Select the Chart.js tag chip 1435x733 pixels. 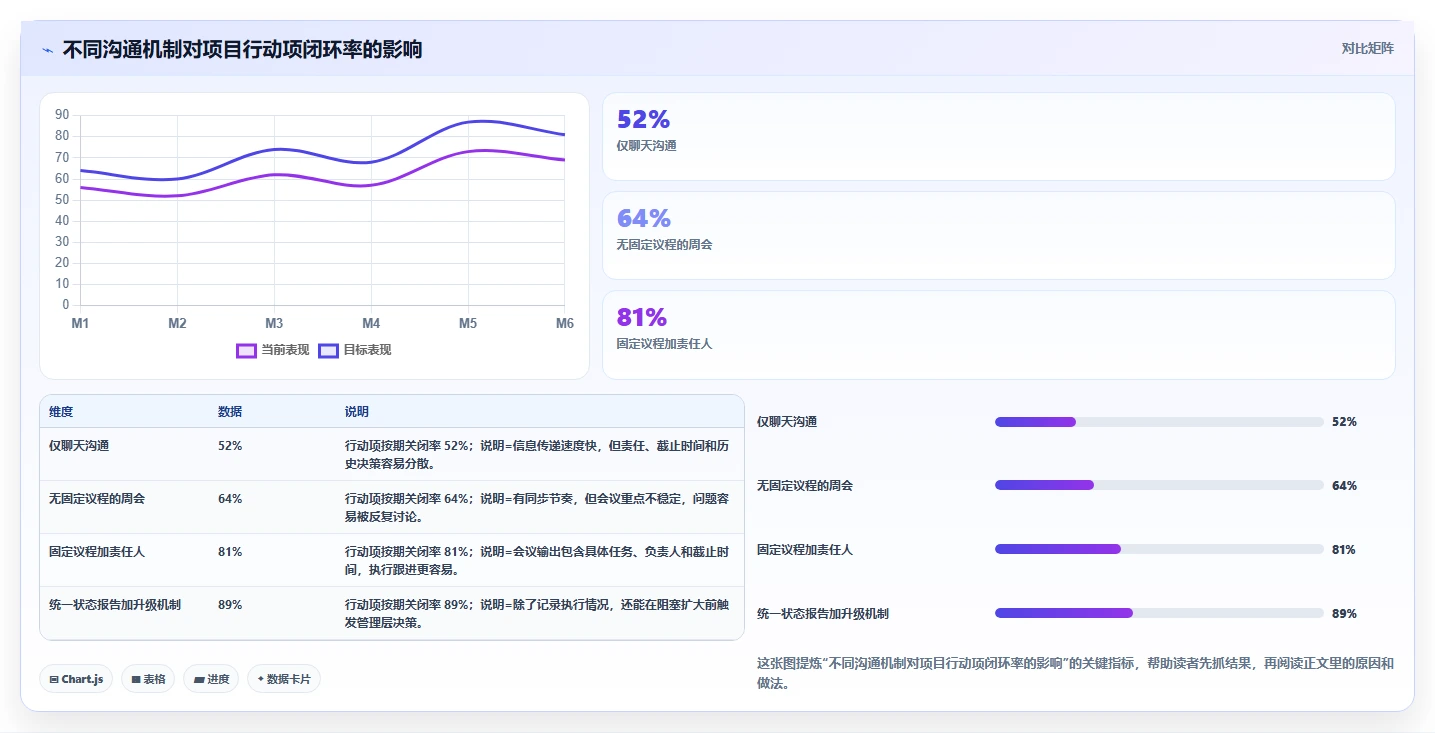[77, 679]
